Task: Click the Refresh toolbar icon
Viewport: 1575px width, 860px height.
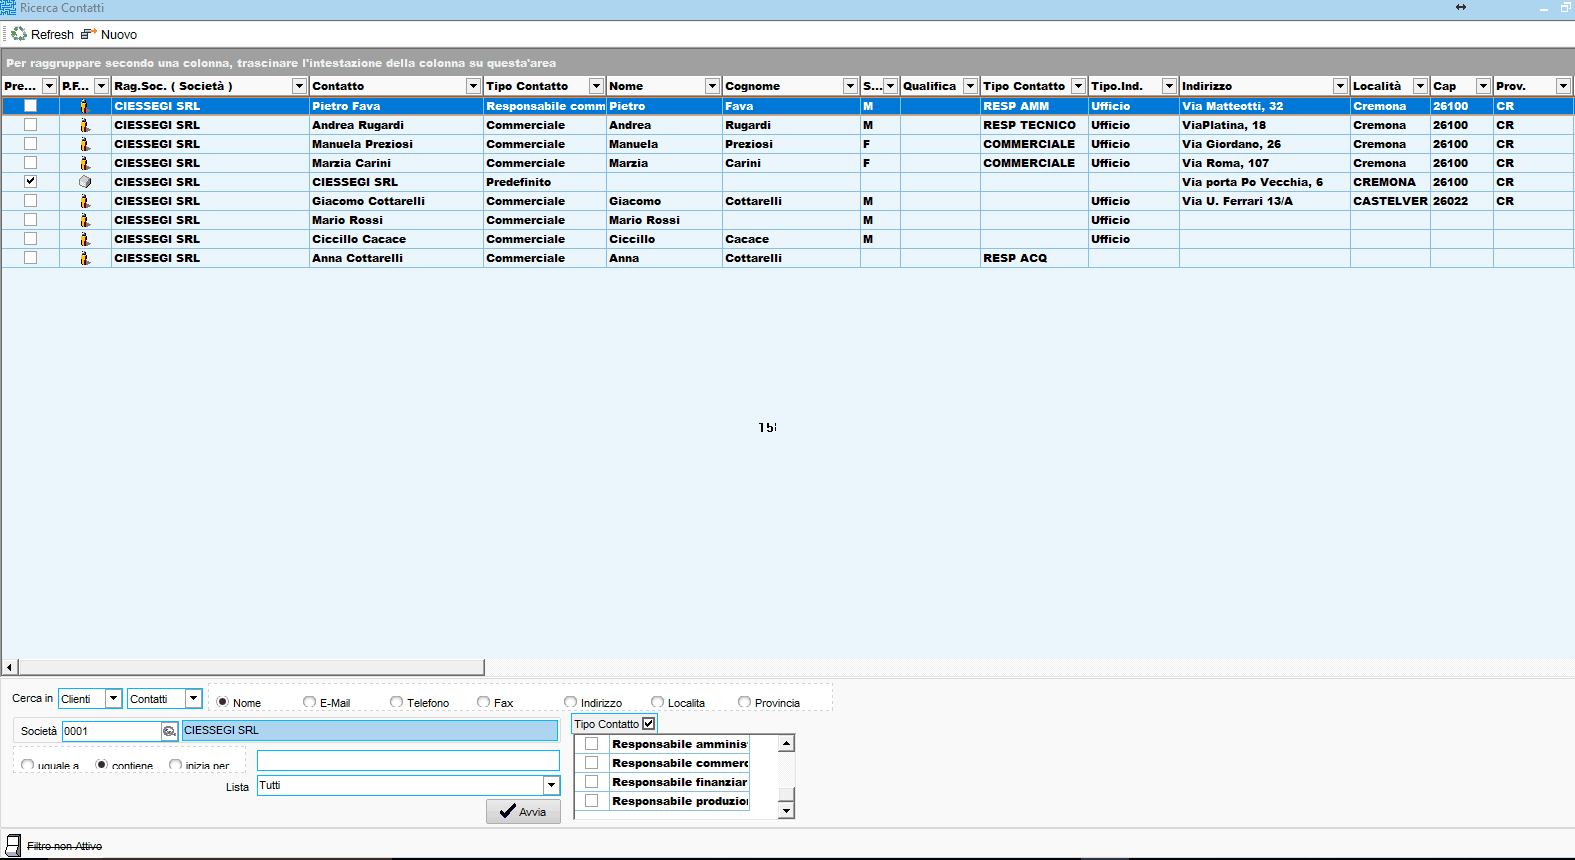Action: click(x=19, y=34)
